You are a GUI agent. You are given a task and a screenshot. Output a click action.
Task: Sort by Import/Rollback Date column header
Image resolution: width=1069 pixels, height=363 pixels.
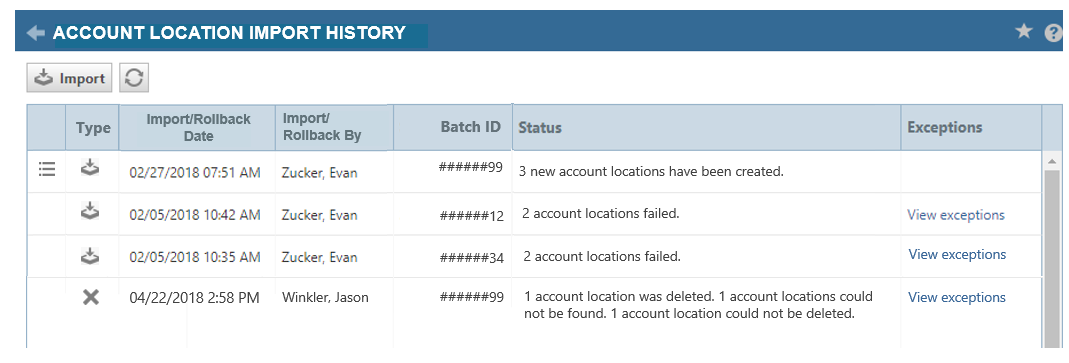(x=198, y=128)
